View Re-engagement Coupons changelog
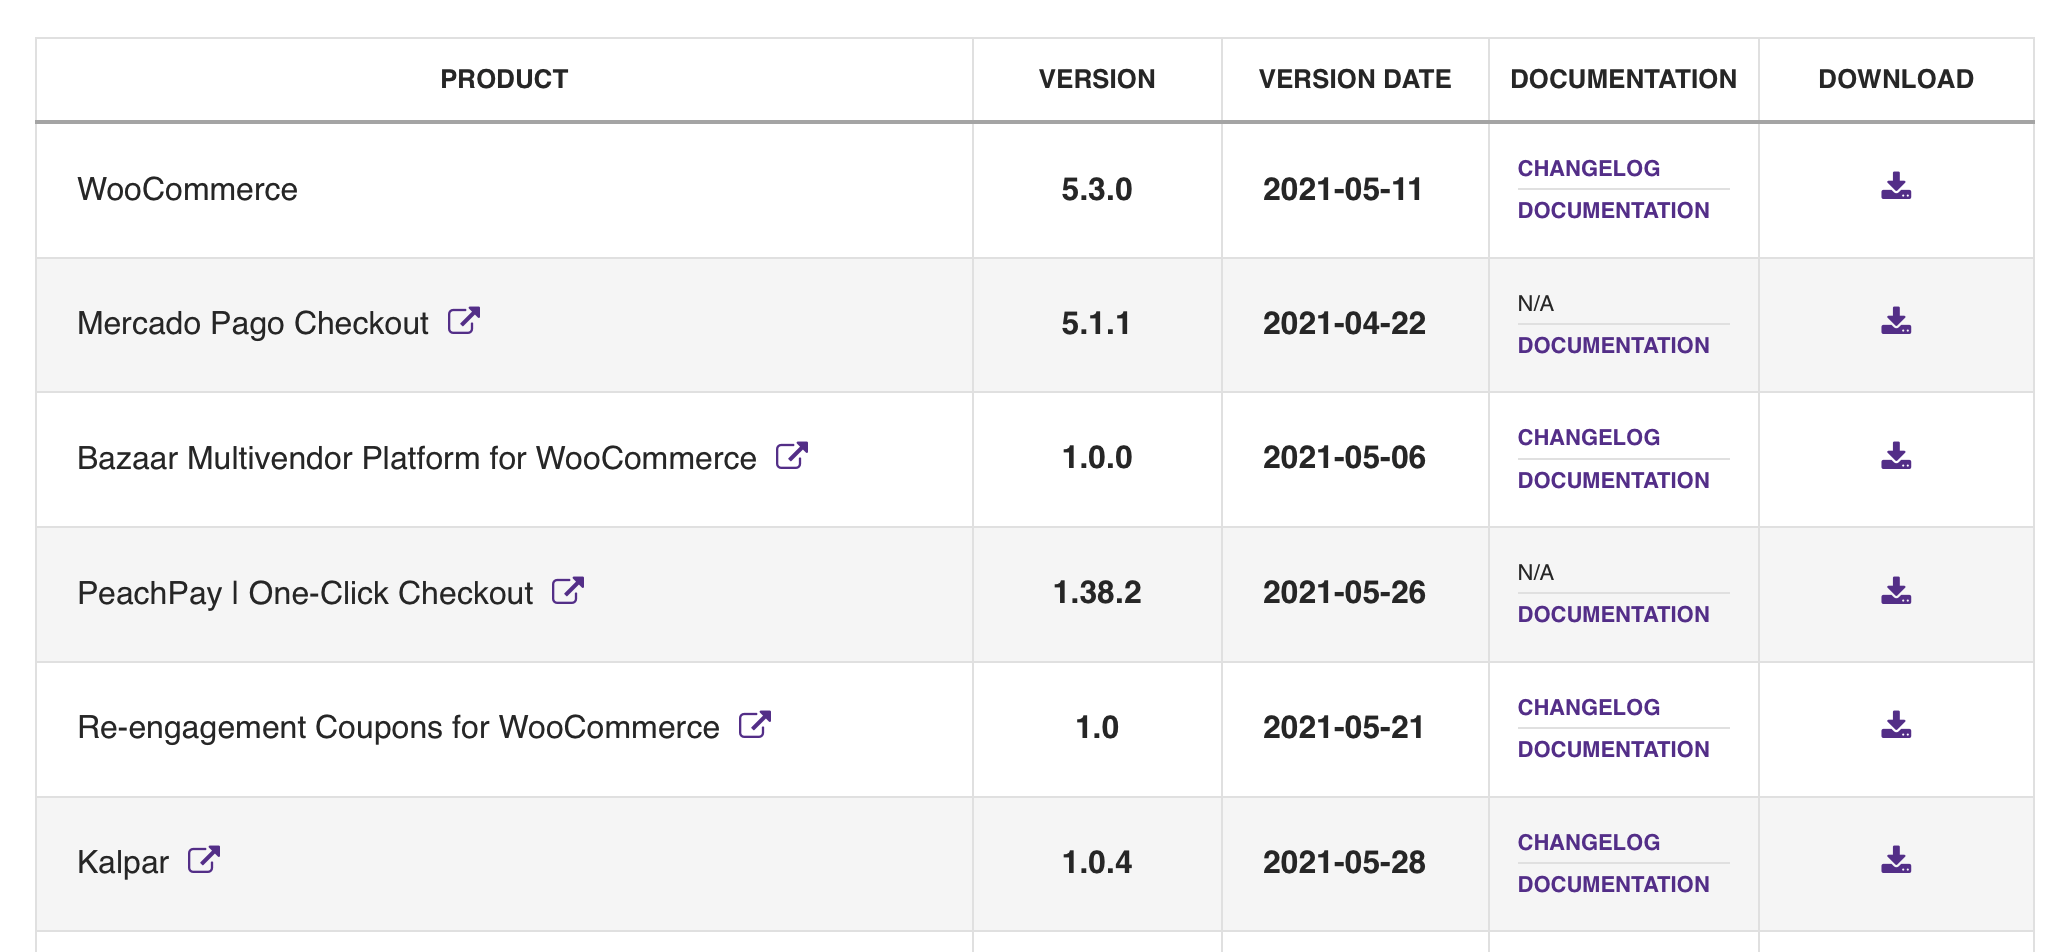 point(1588,707)
